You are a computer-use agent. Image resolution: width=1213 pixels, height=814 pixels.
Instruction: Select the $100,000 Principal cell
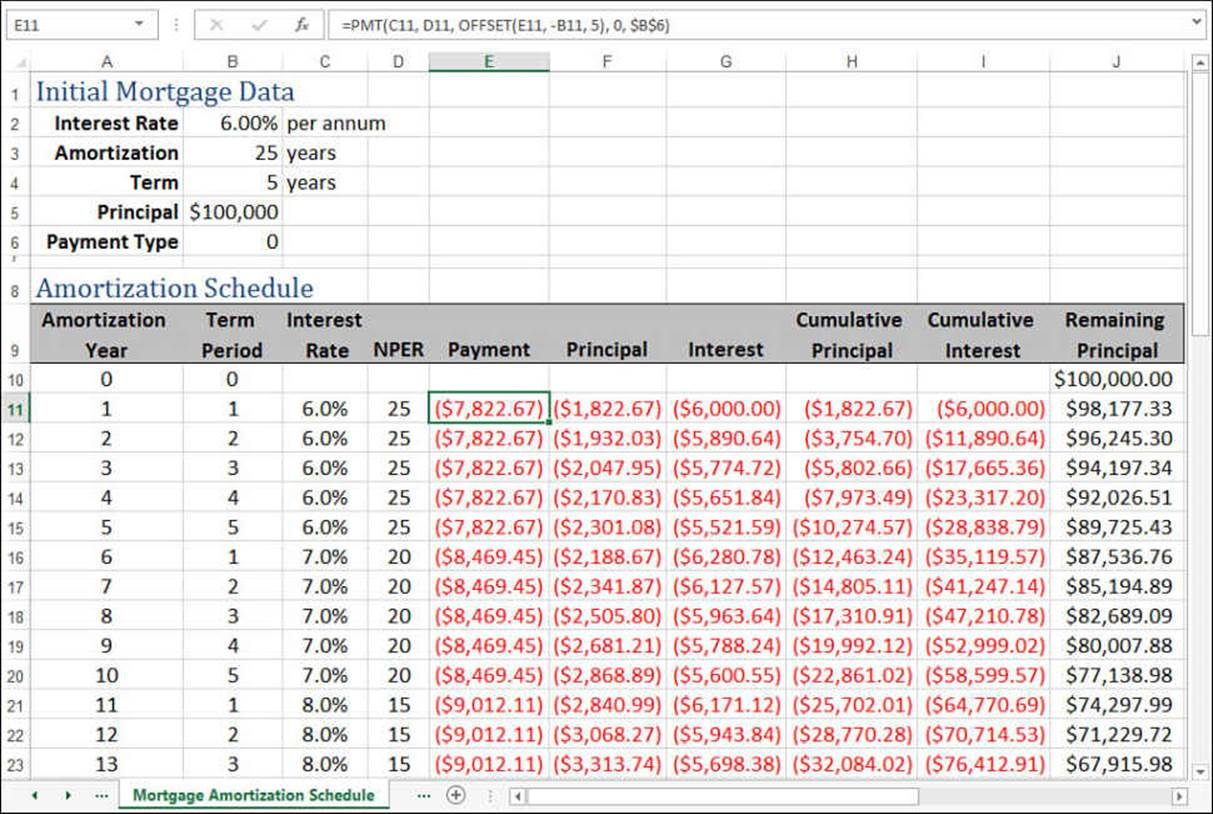[x=232, y=212]
